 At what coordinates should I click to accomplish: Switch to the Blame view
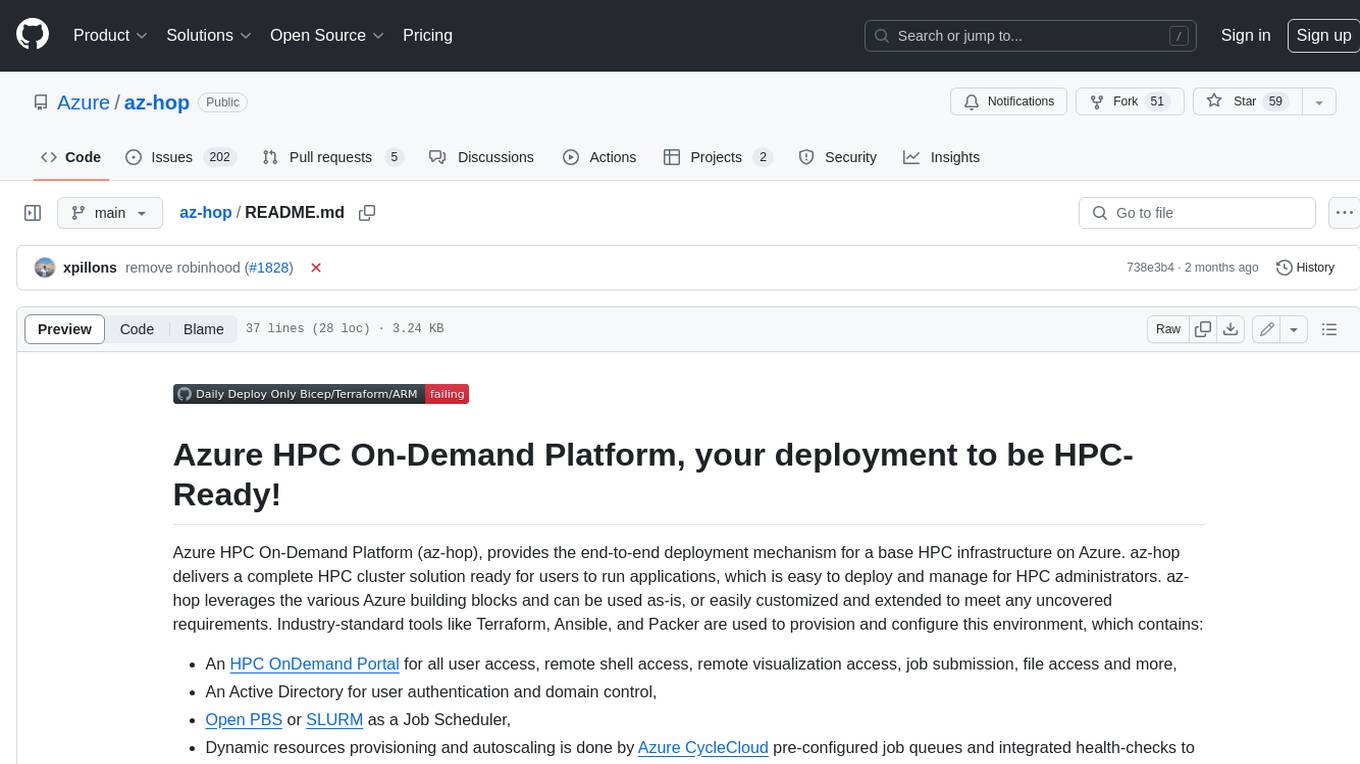[x=203, y=329]
